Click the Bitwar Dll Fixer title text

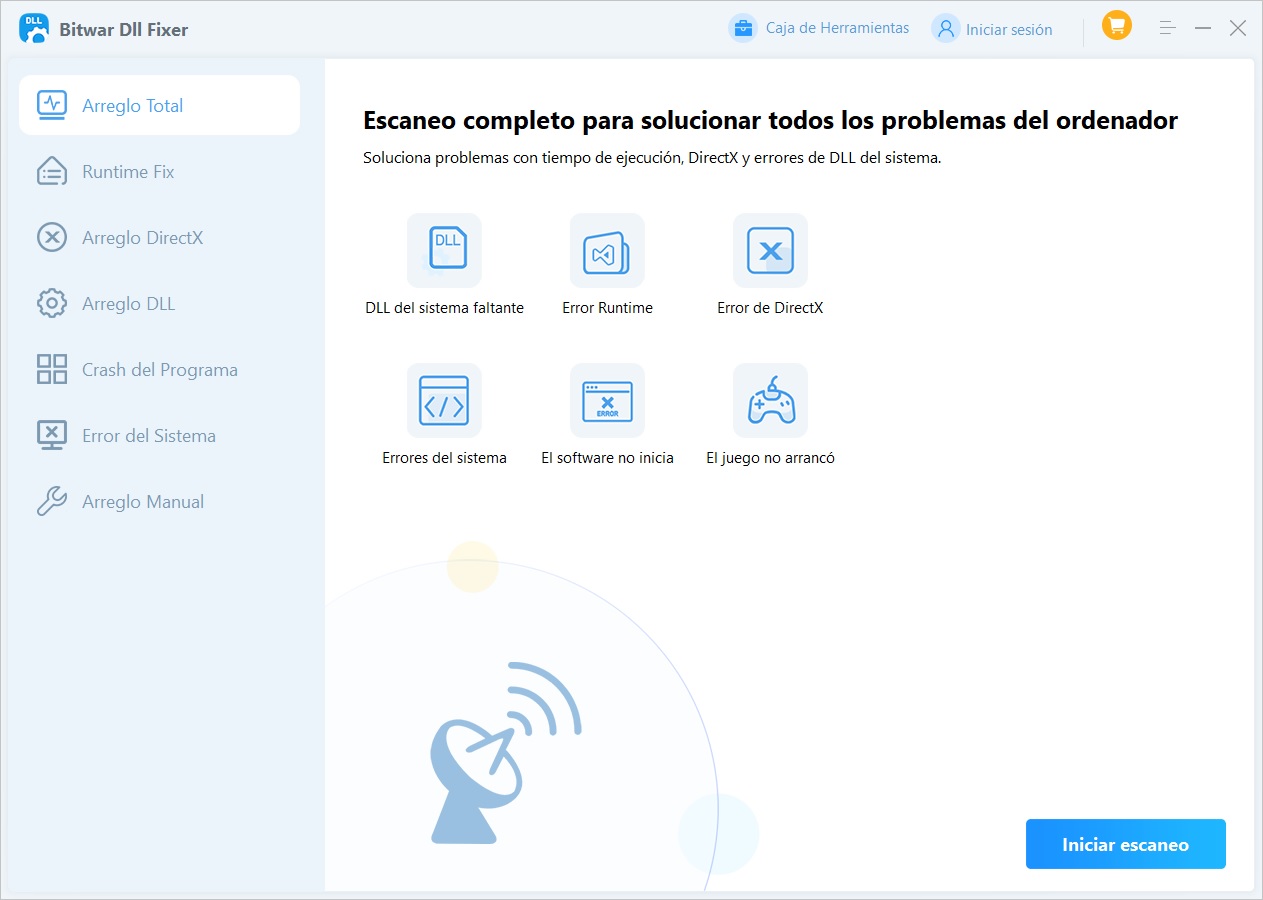tap(124, 29)
